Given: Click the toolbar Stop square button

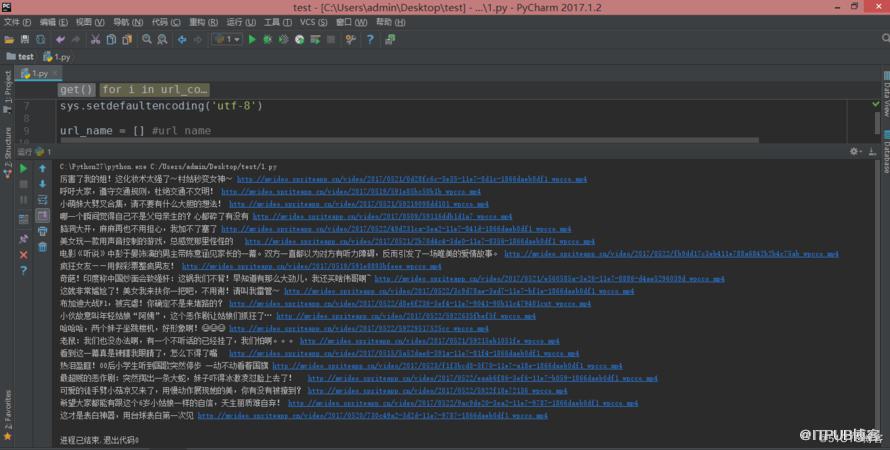Looking at the screenshot, I should coord(331,39).
